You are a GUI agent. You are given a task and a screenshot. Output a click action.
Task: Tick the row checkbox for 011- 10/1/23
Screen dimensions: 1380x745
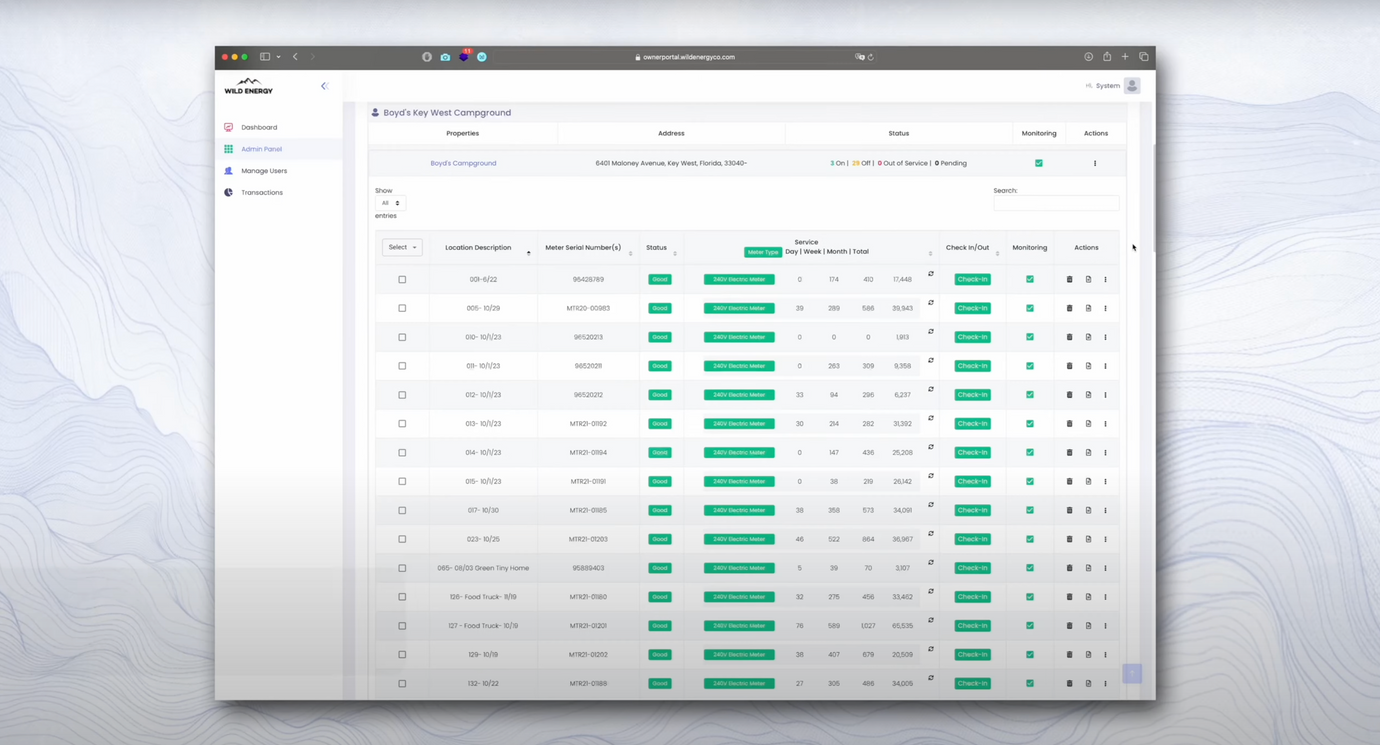click(x=402, y=366)
